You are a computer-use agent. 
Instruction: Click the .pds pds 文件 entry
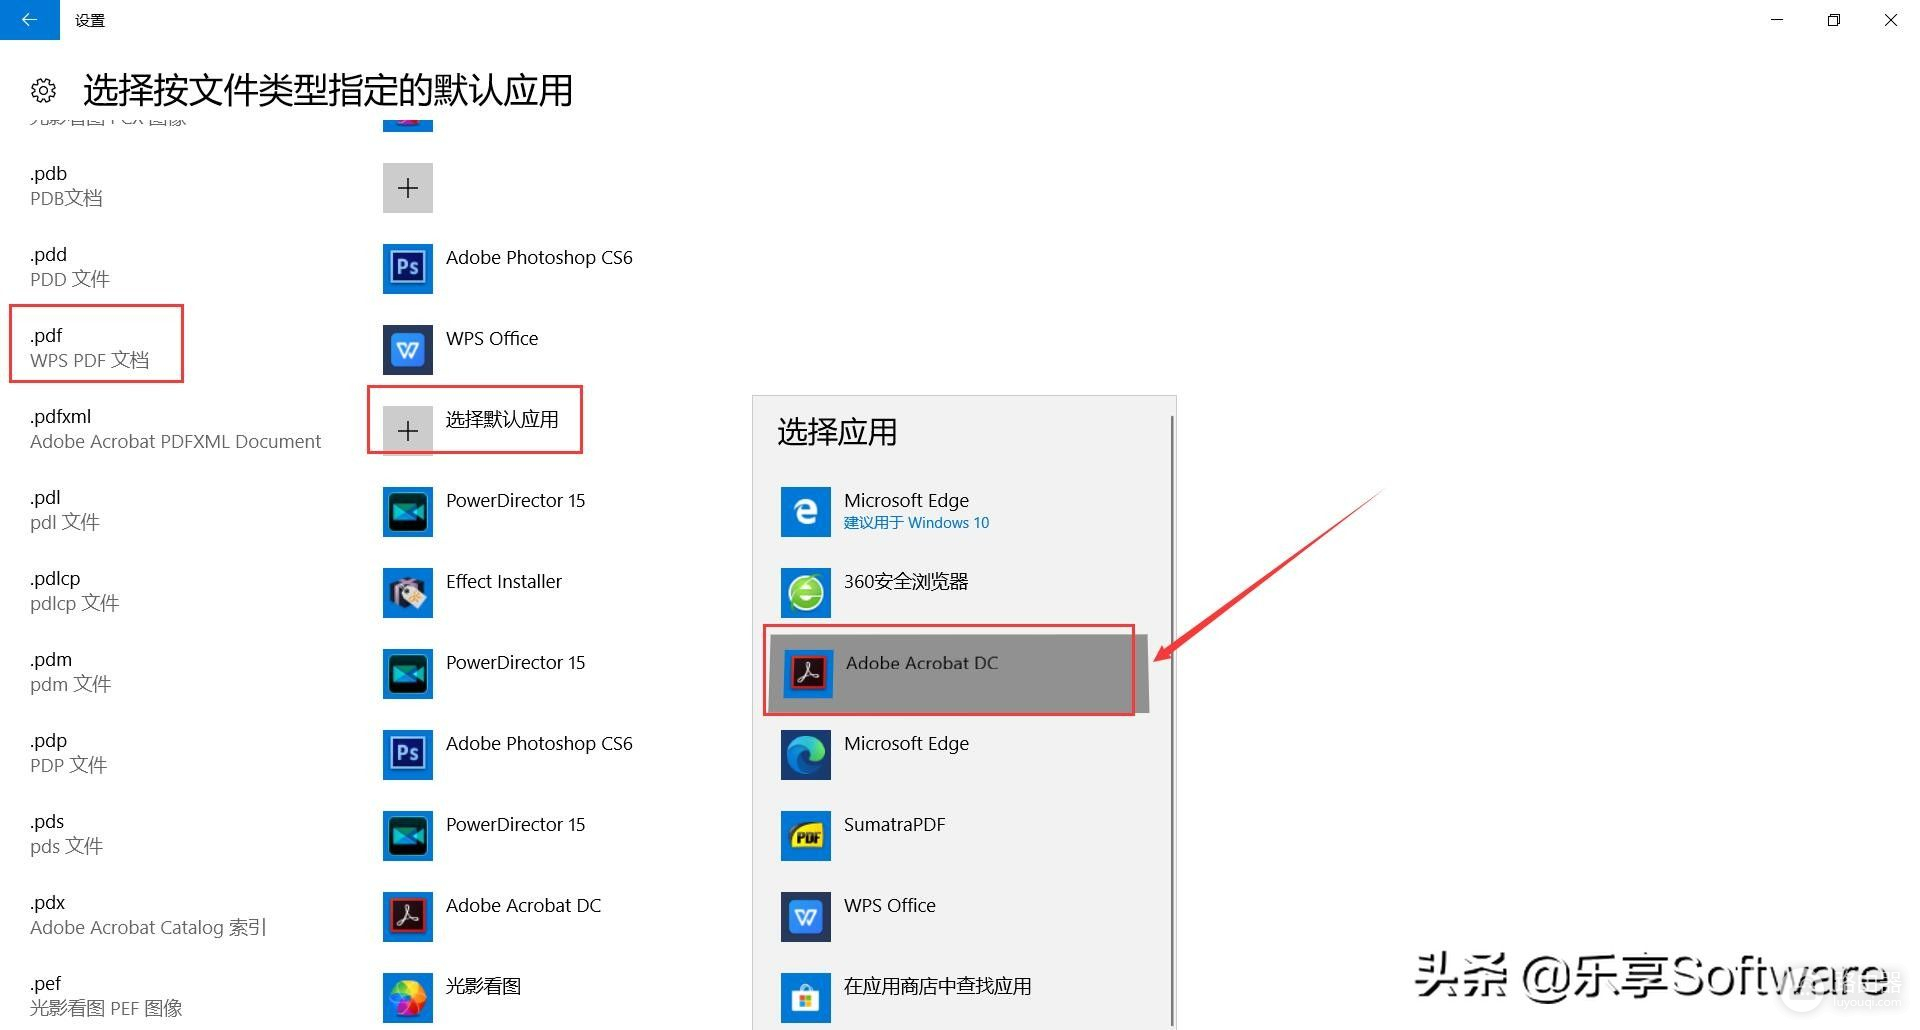click(67, 834)
